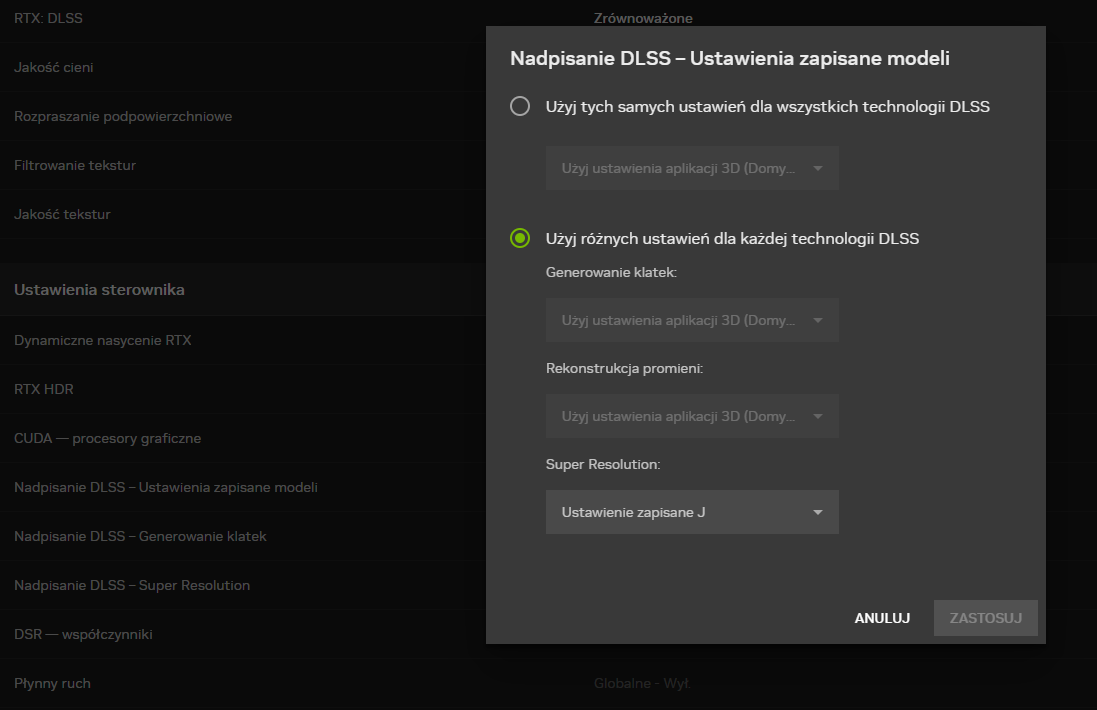
Task: Select radio for different settings per DLSS technology
Action: point(520,239)
